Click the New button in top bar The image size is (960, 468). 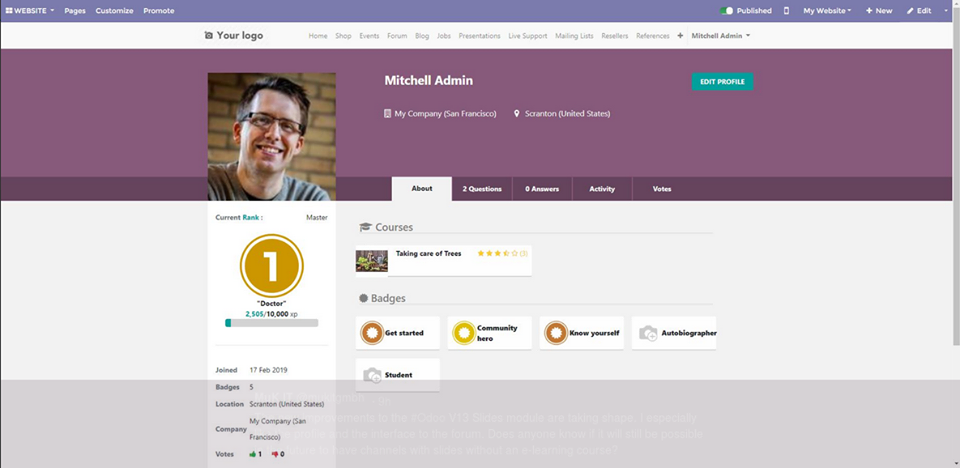(x=879, y=11)
